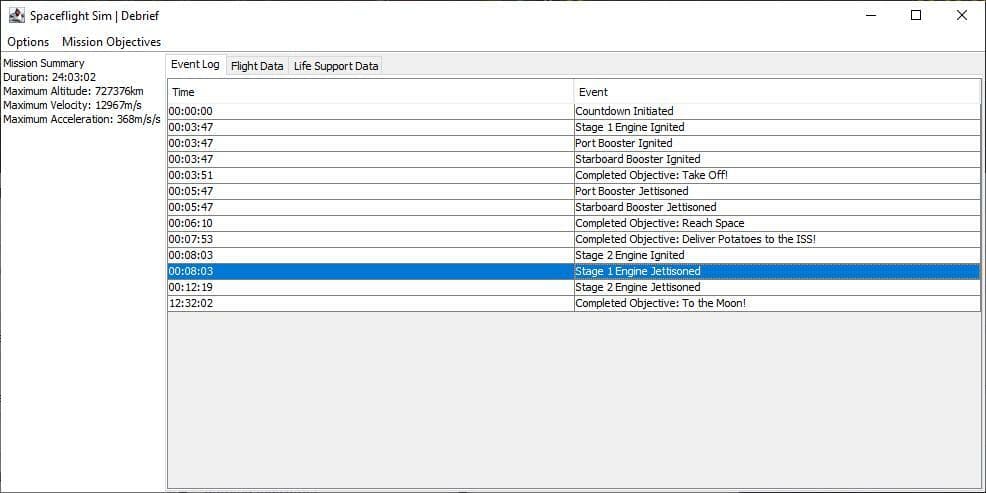
Task: Switch to the Life Support Data tab
Action: point(336,65)
